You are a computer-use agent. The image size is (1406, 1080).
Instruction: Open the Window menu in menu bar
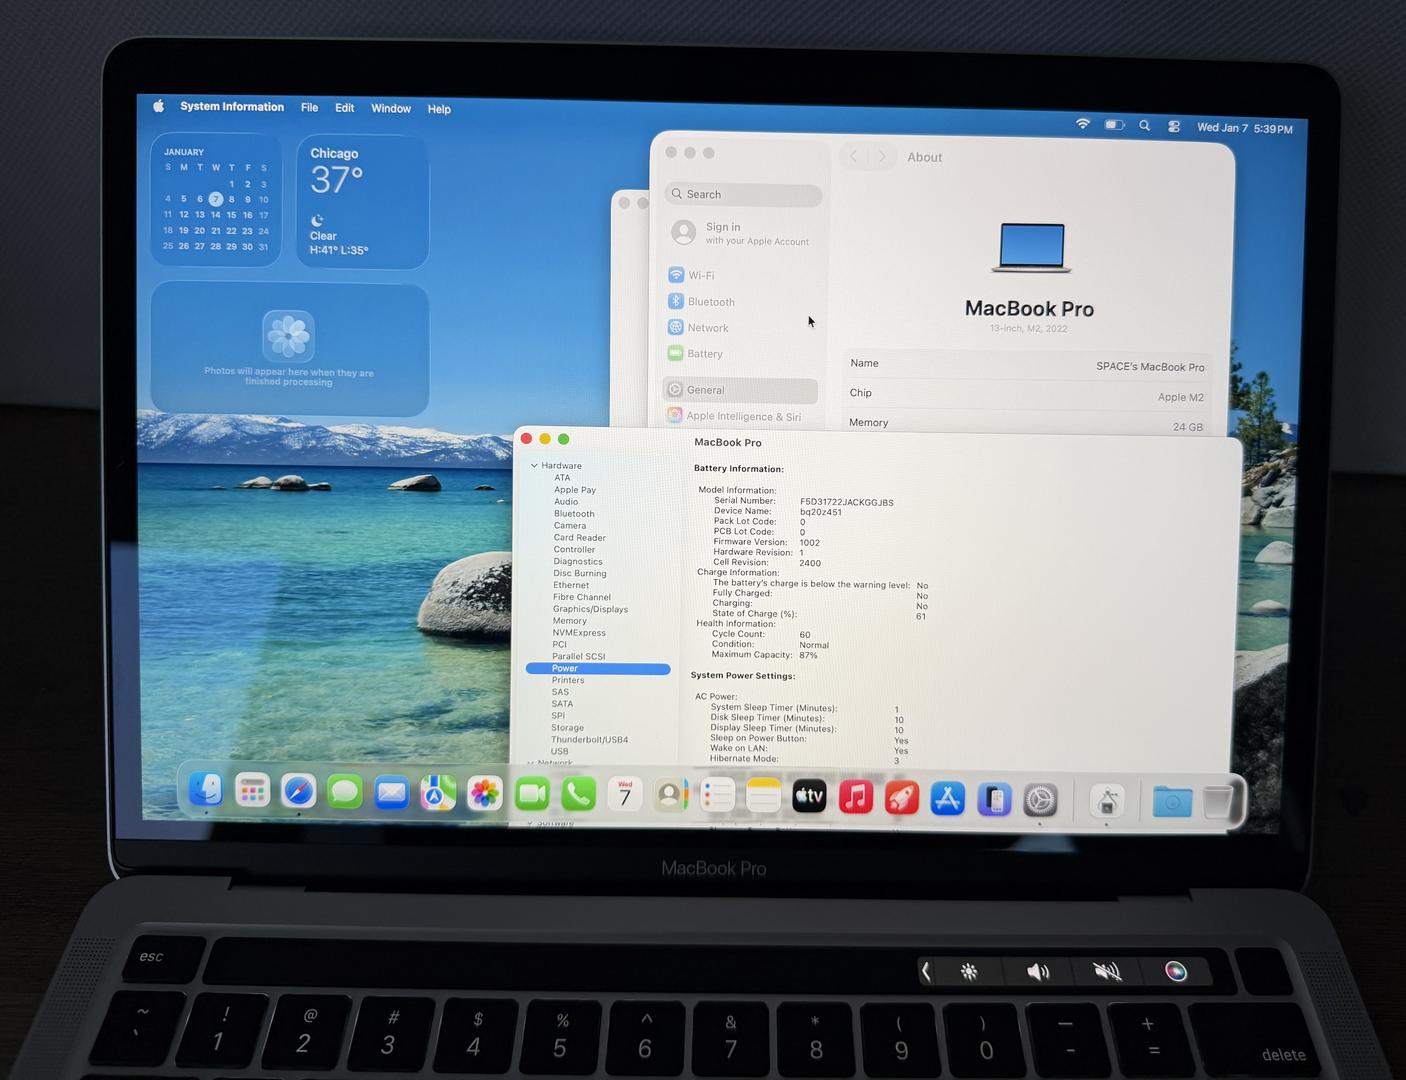[x=390, y=109]
